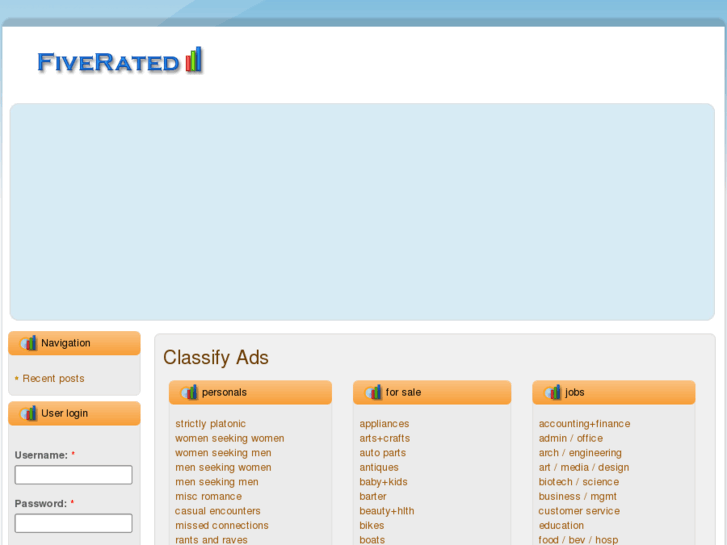Viewport: 727px width, 545px height.
Task: View biotech / science jobs
Action: (x=579, y=482)
